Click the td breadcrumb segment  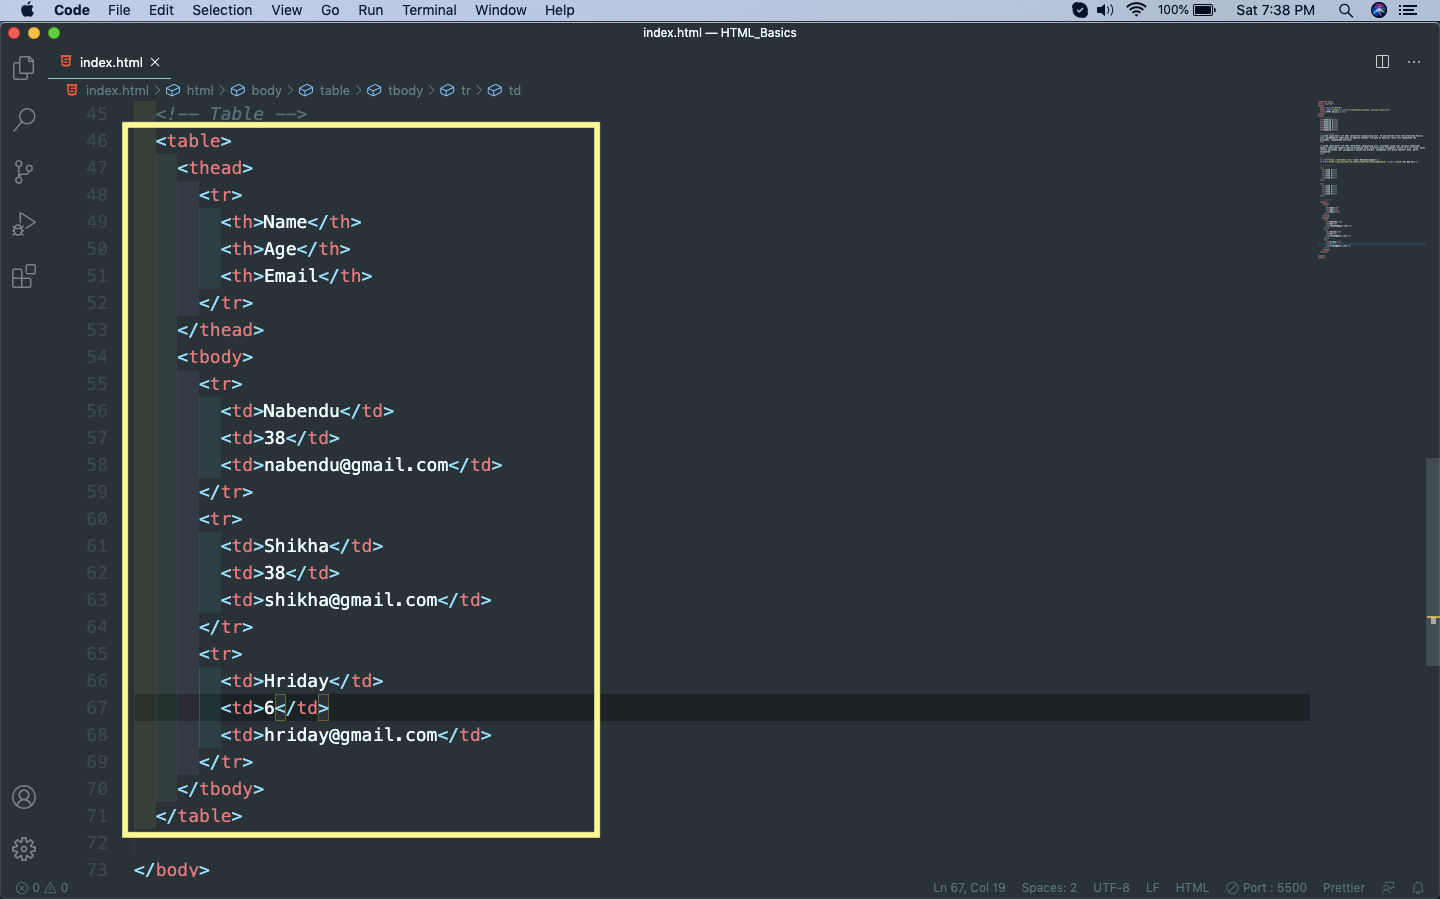coord(514,90)
